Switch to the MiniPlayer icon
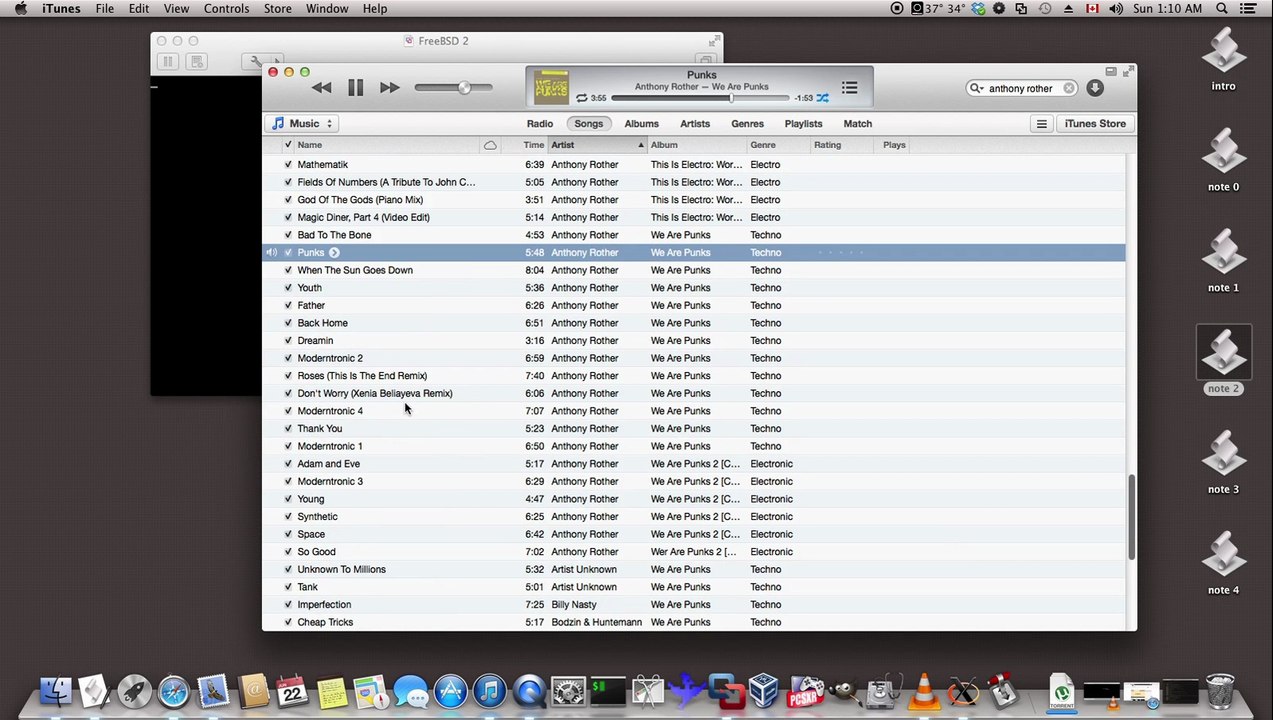1273x720 pixels. [x=1110, y=71]
